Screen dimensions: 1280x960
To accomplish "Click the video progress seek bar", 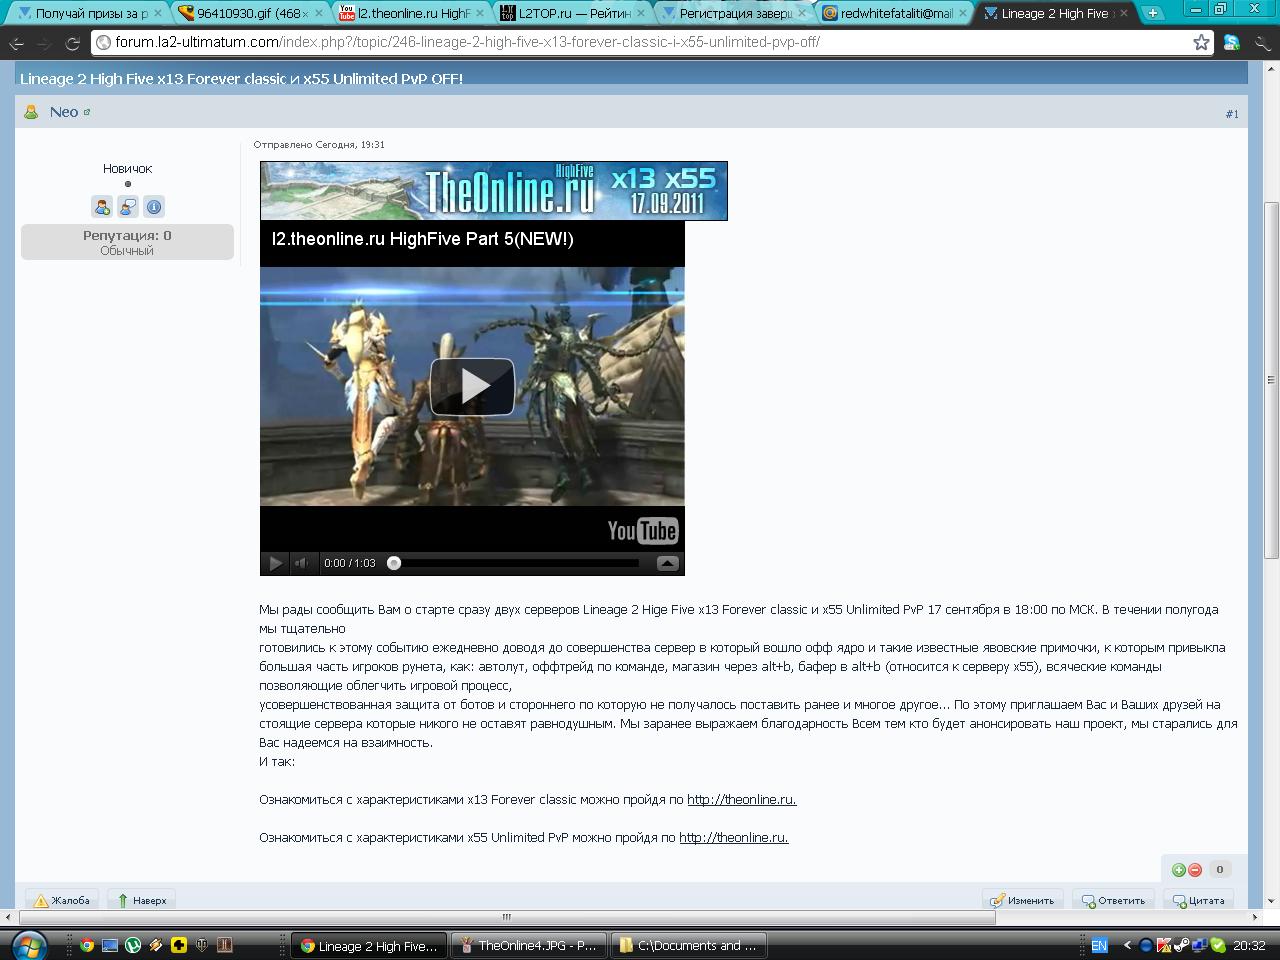I will (515, 563).
